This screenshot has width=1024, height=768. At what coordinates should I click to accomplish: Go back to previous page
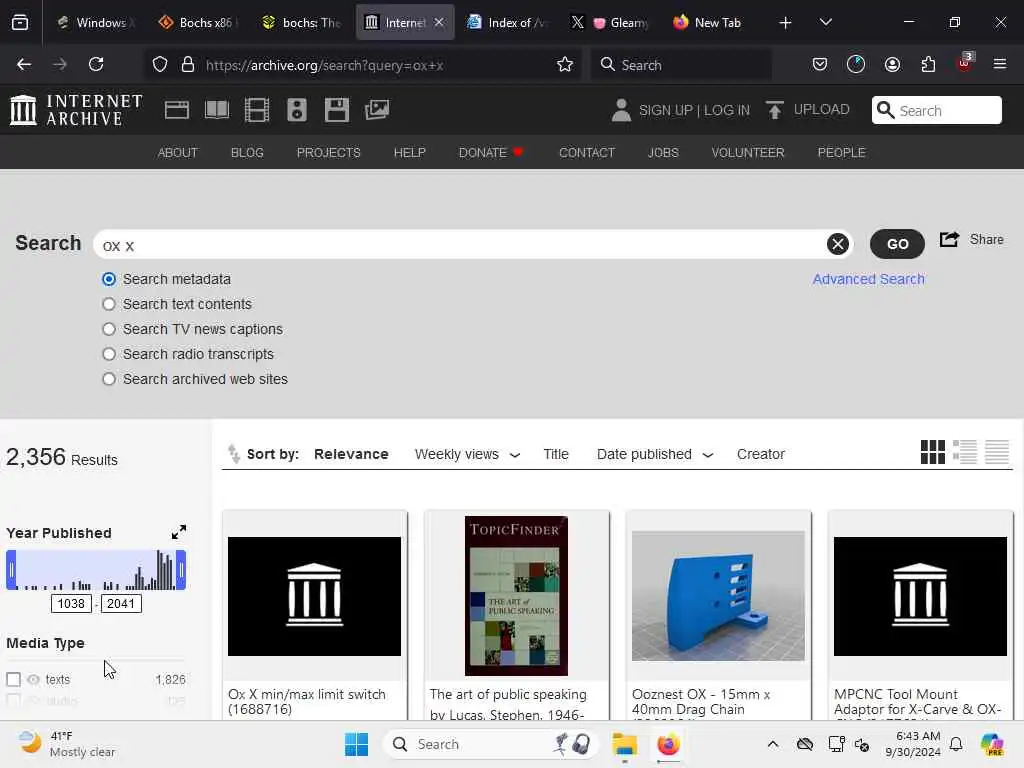point(24,64)
